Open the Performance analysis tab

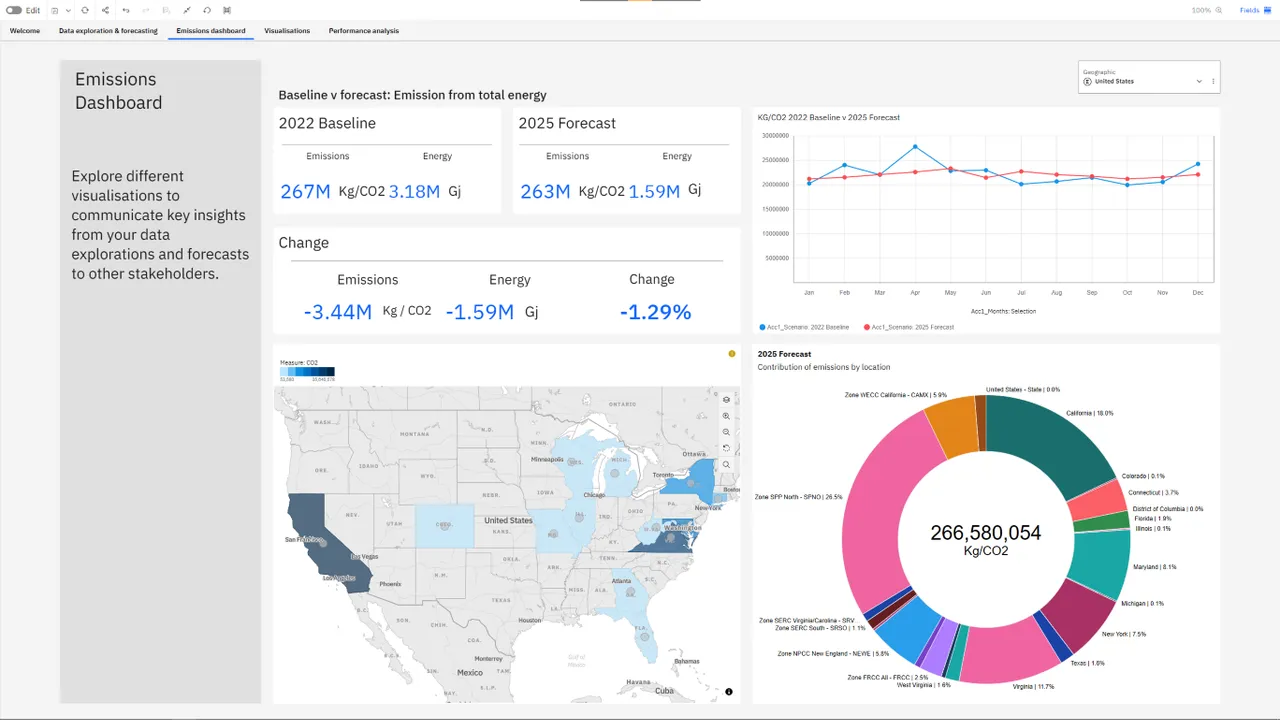tap(364, 31)
